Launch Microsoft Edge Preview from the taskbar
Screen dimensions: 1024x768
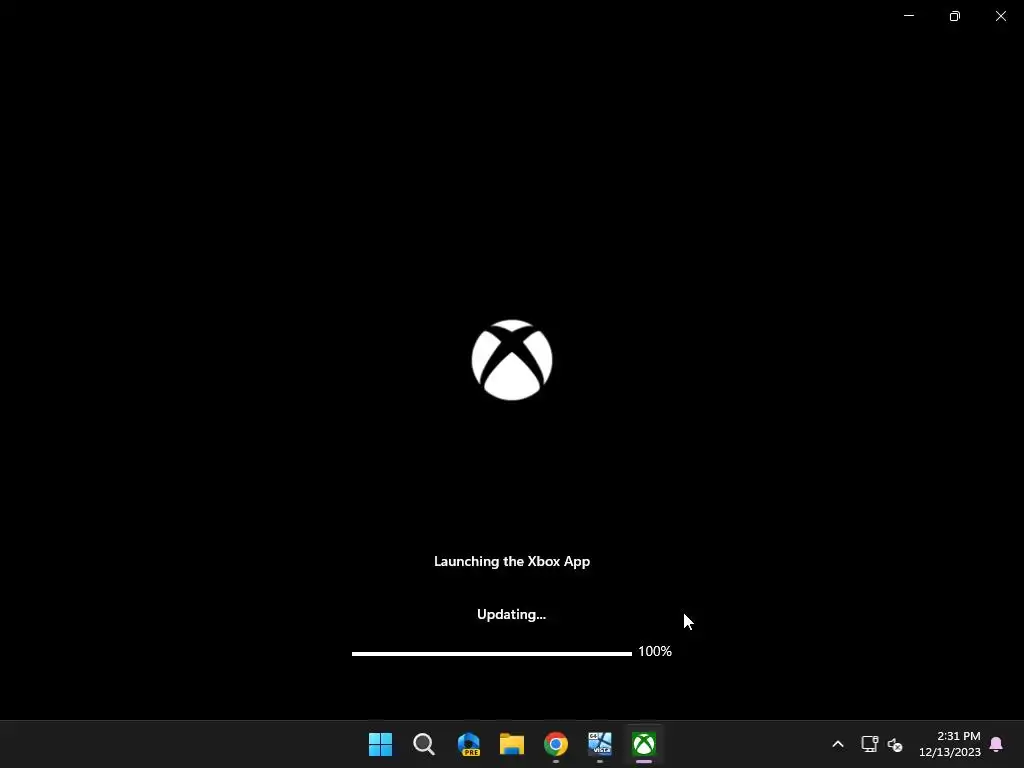pyautogui.click(x=468, y=744)
